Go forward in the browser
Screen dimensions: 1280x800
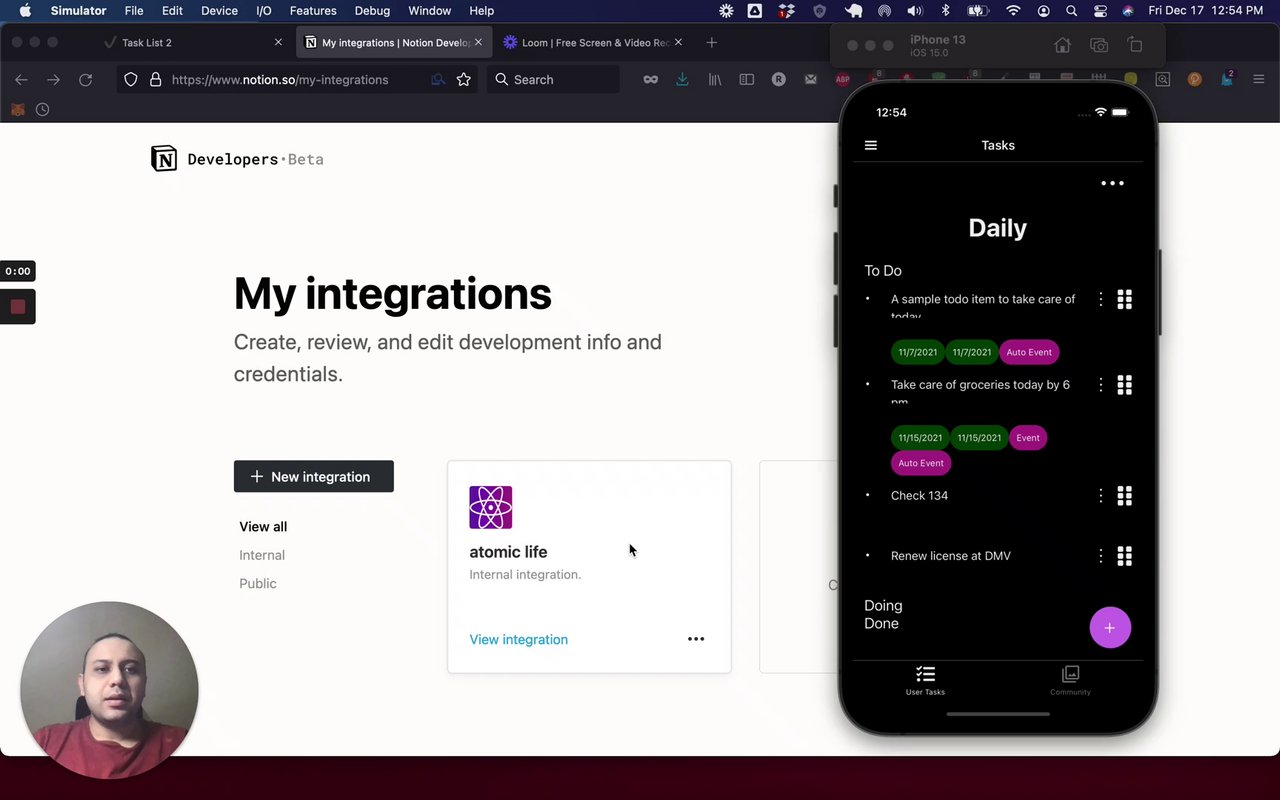point(53,80)
